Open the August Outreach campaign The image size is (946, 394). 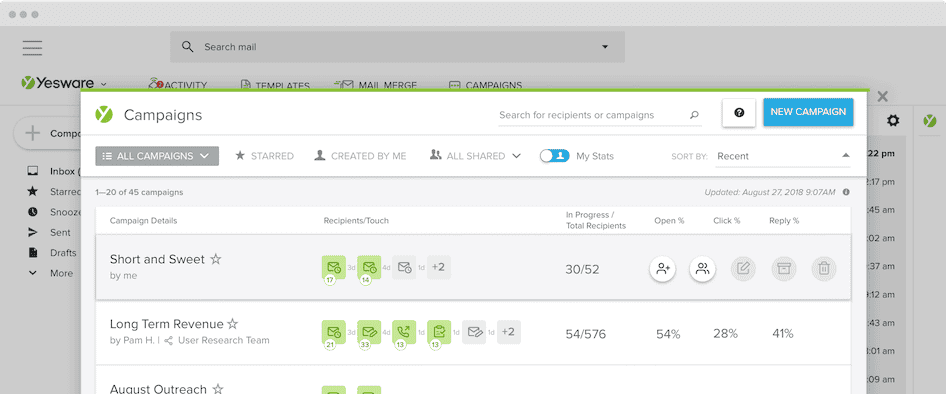pyautogui.click(x=158, y=389)
